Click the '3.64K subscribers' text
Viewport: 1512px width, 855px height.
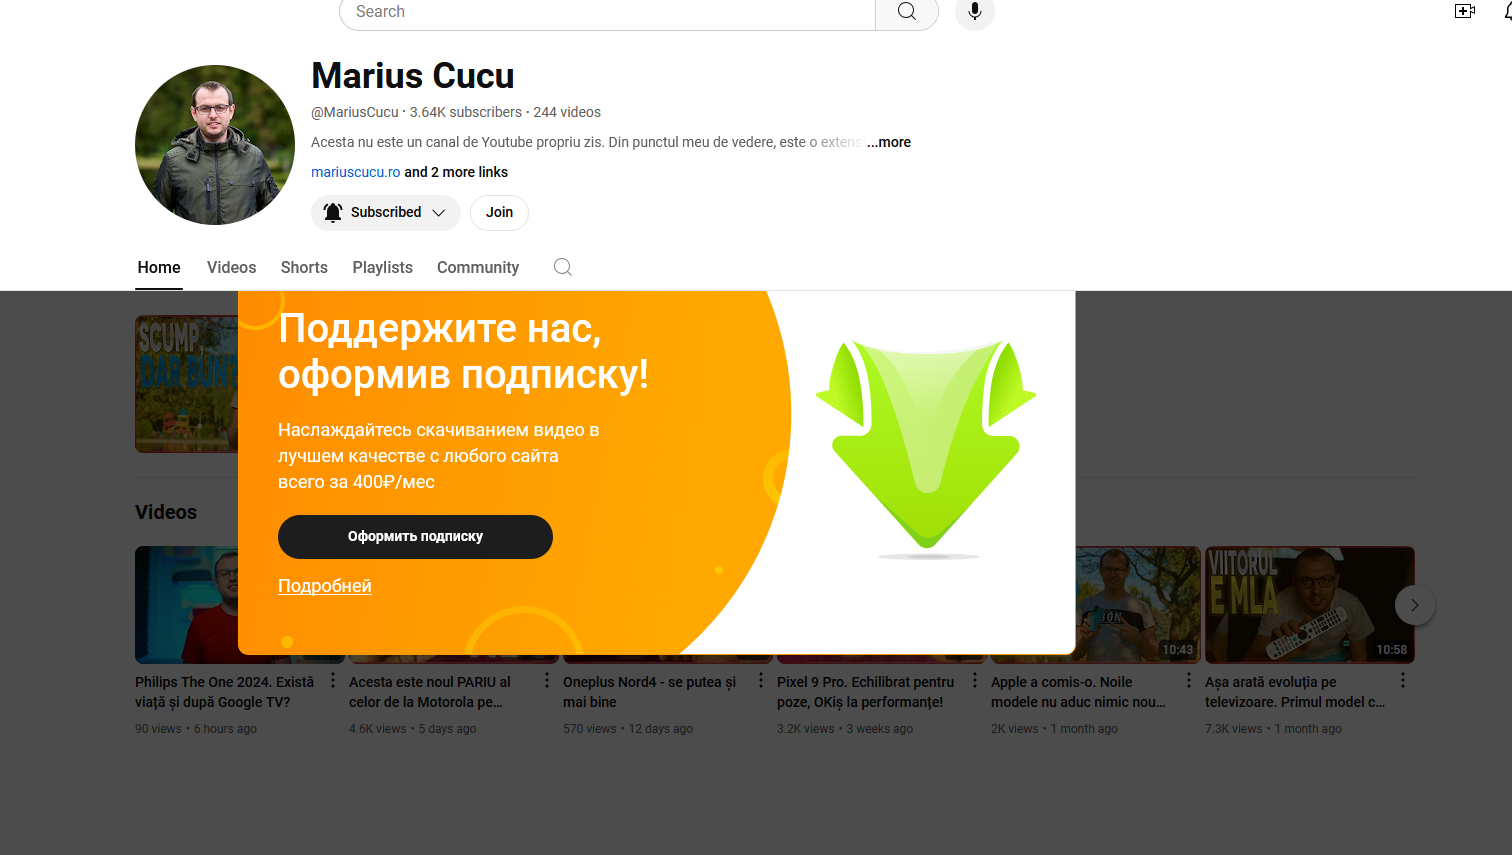(466, 112)
